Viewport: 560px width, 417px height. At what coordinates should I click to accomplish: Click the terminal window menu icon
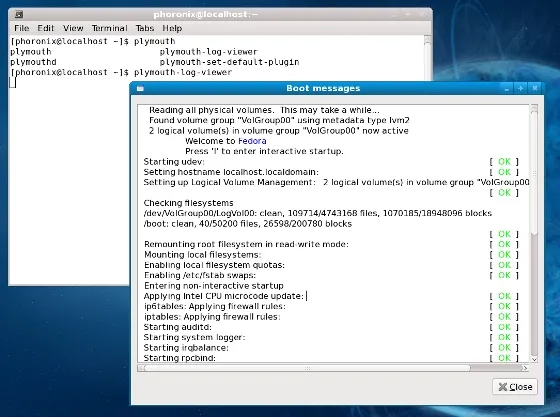[19, 15]
